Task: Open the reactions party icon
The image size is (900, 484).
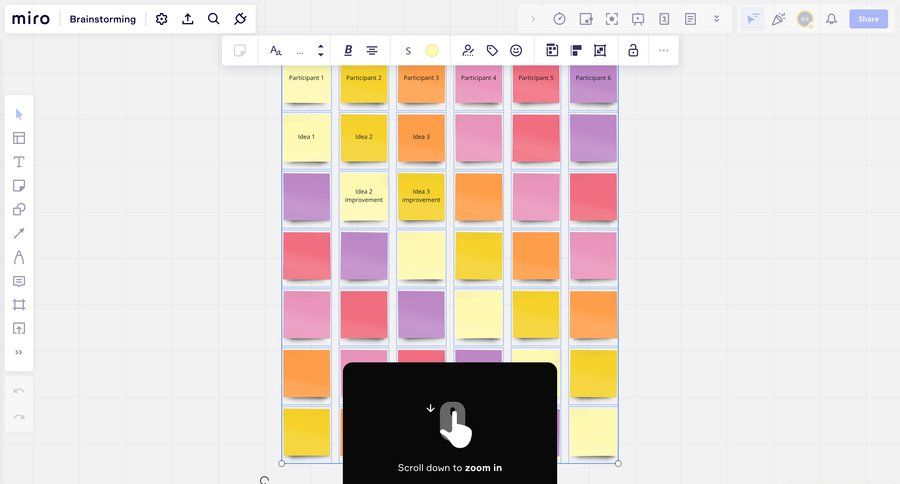Action: (x=778, y=19)
